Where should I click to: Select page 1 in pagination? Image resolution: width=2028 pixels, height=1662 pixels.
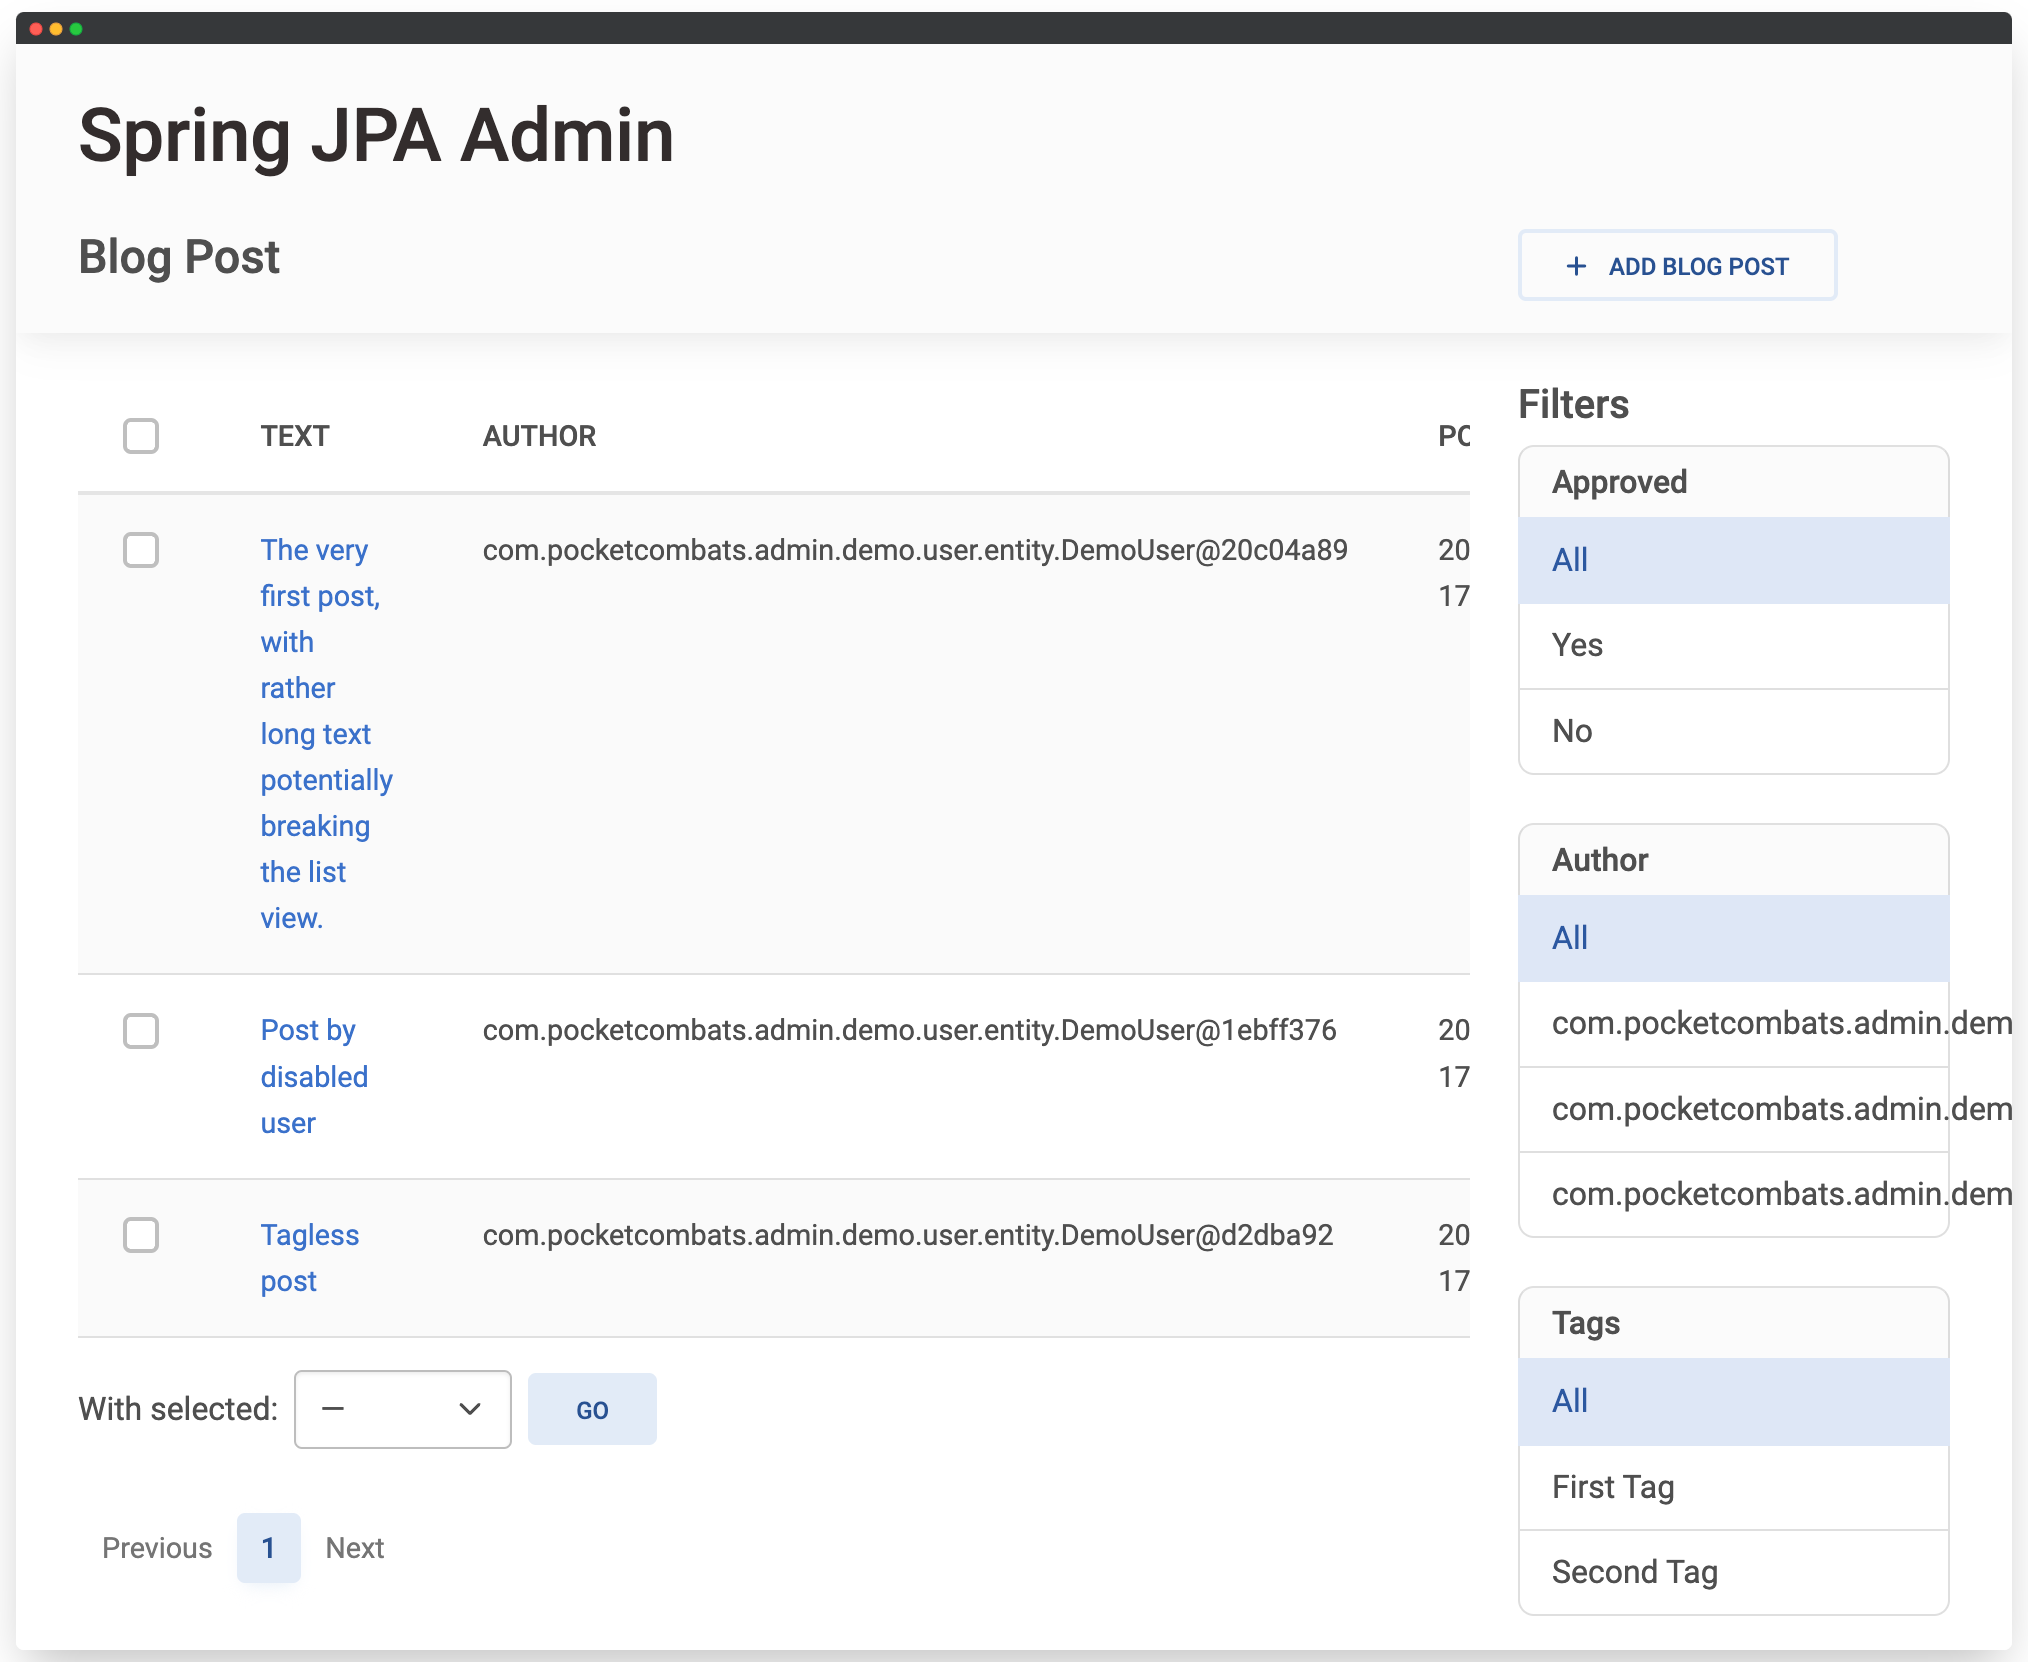[268, 1548]
